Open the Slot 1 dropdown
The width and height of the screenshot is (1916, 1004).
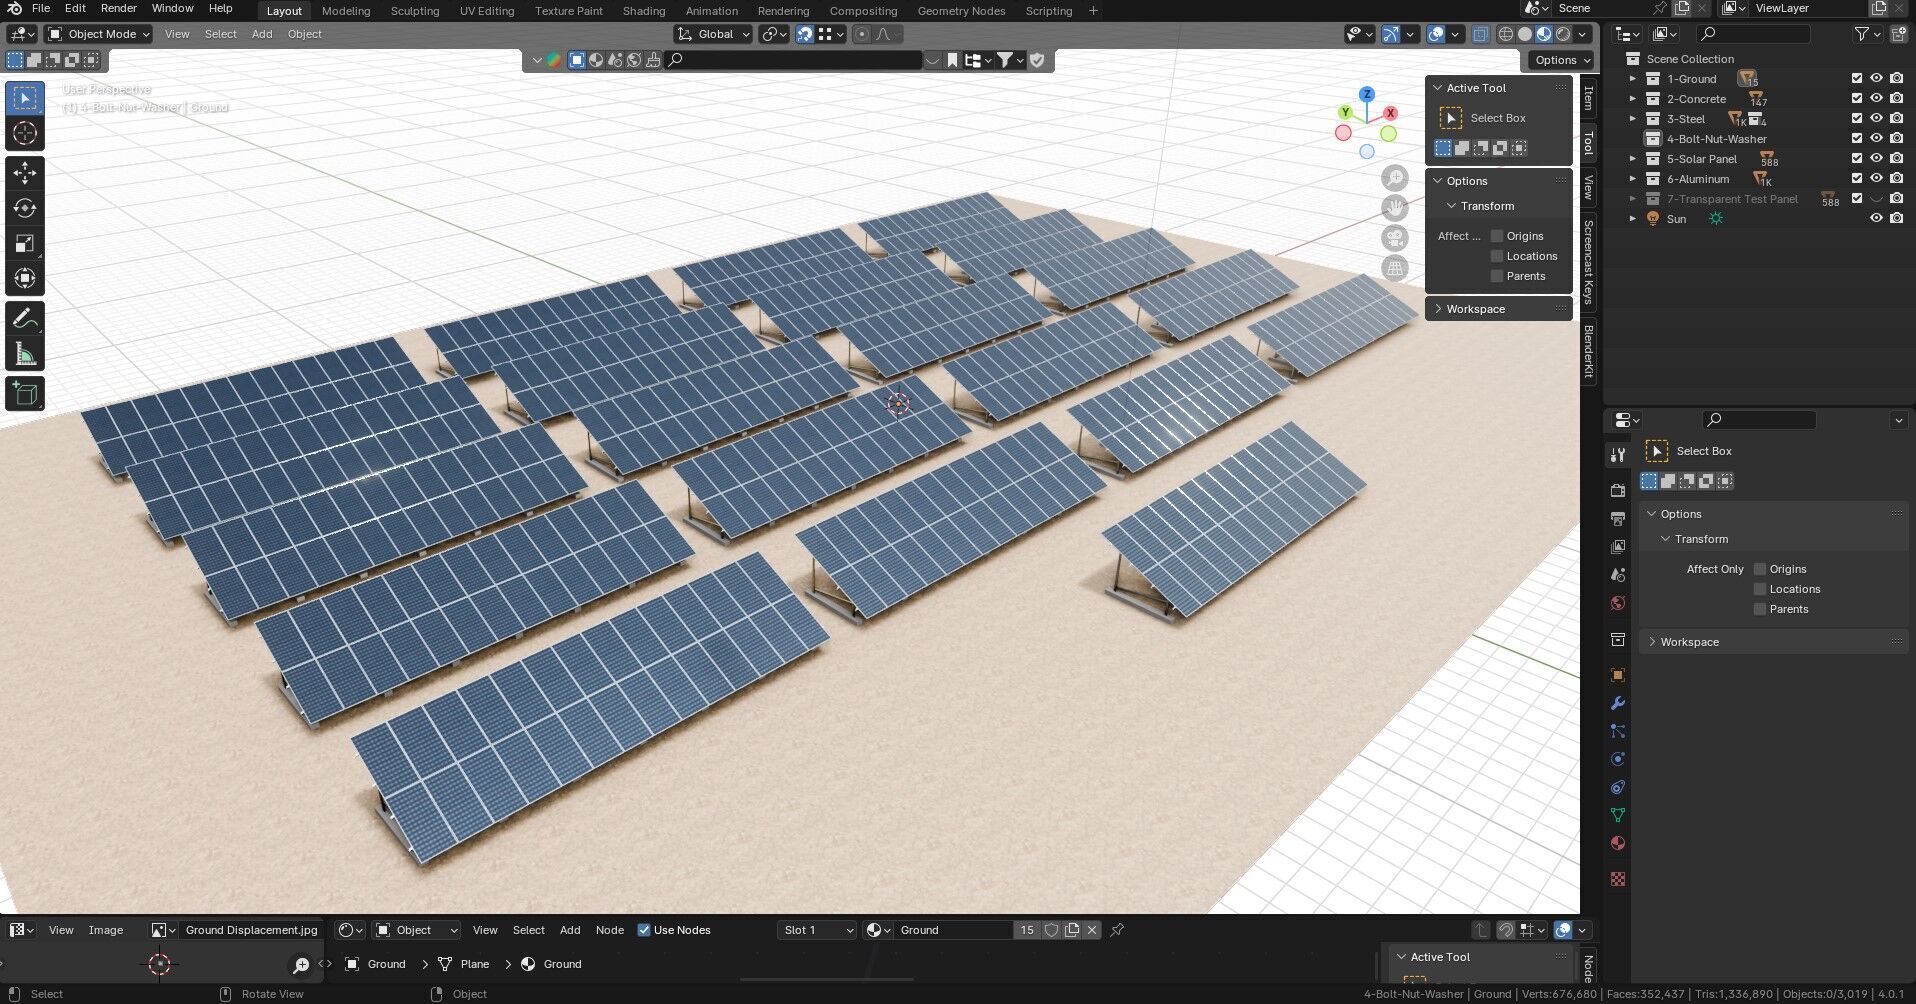(818, 930)
